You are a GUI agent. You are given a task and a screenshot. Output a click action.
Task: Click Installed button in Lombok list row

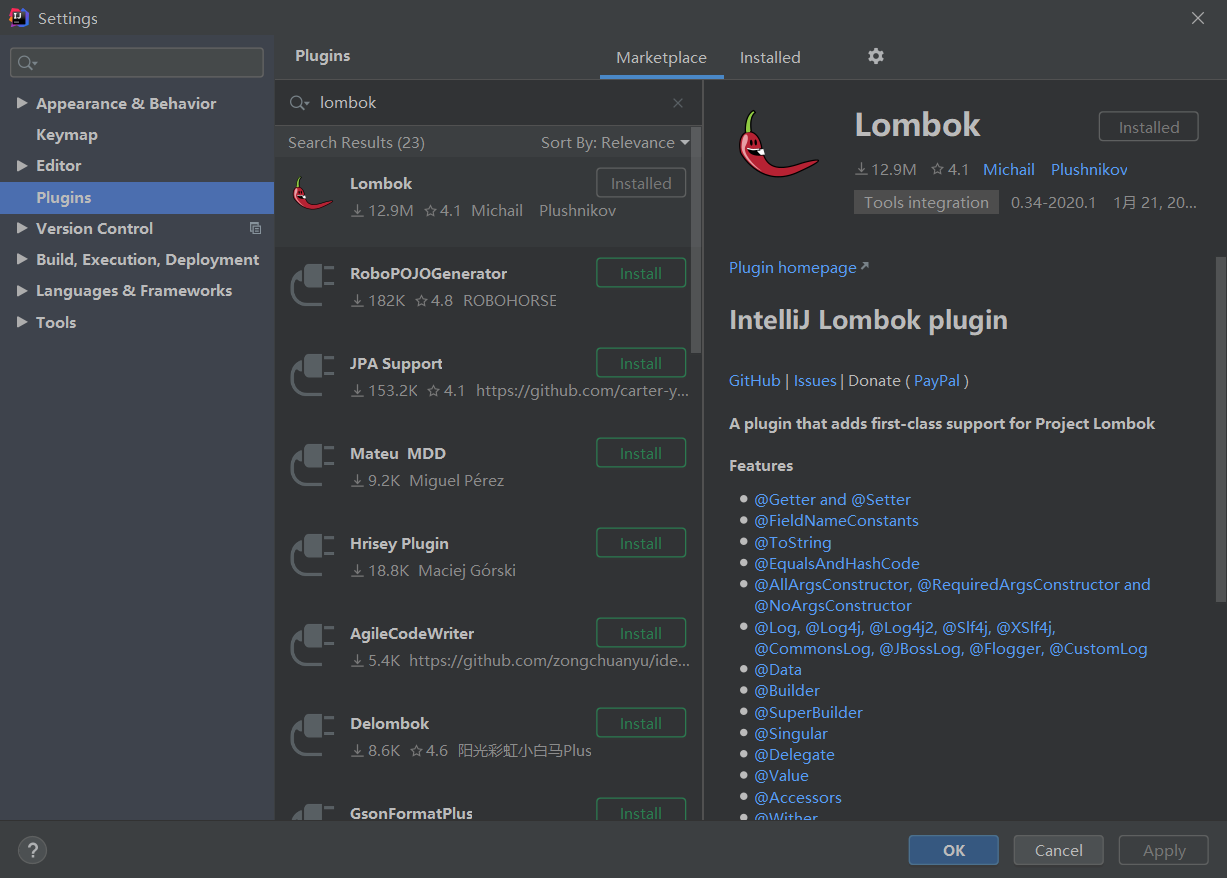(641, 183)
